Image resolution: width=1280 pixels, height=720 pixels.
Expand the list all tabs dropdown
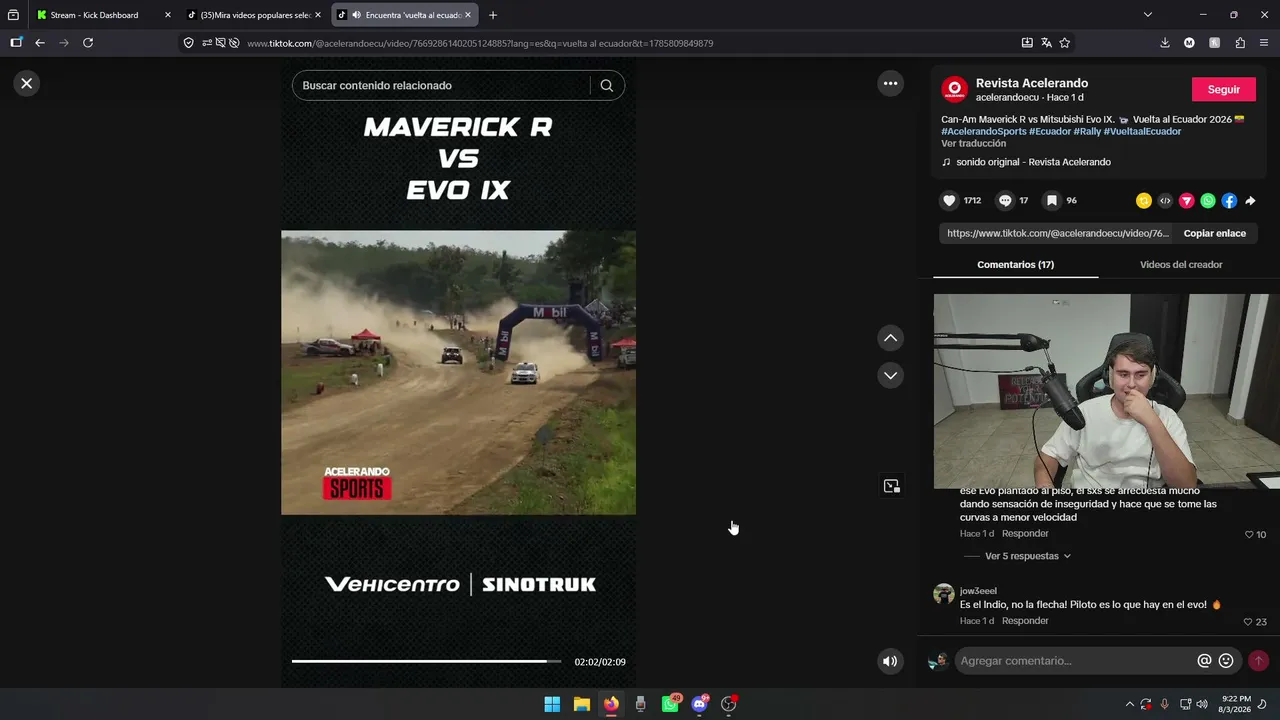pos(1148,15)
